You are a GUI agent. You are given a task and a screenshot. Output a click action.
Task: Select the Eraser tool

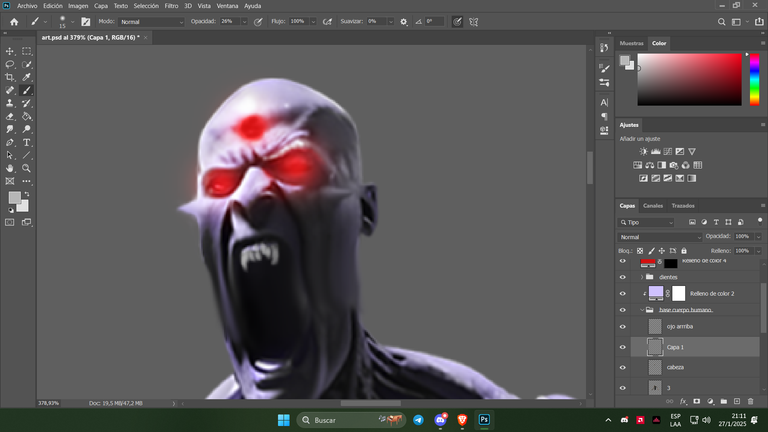[x=9, y=117]
